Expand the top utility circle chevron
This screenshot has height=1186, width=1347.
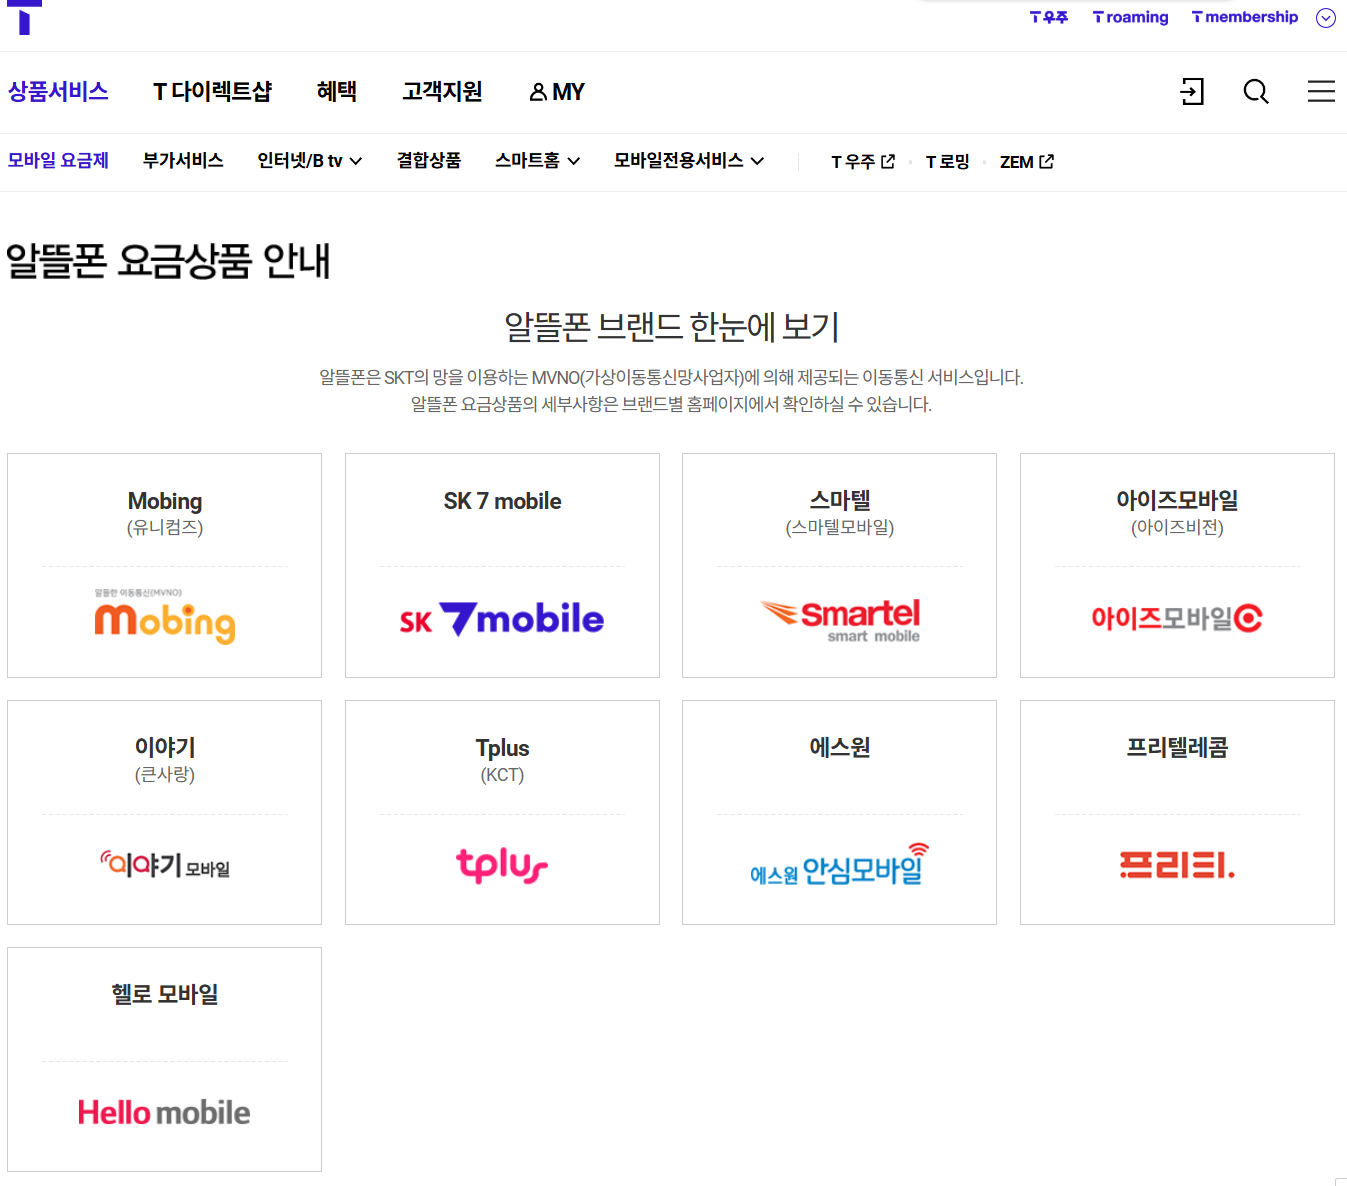pos(1326,18)
